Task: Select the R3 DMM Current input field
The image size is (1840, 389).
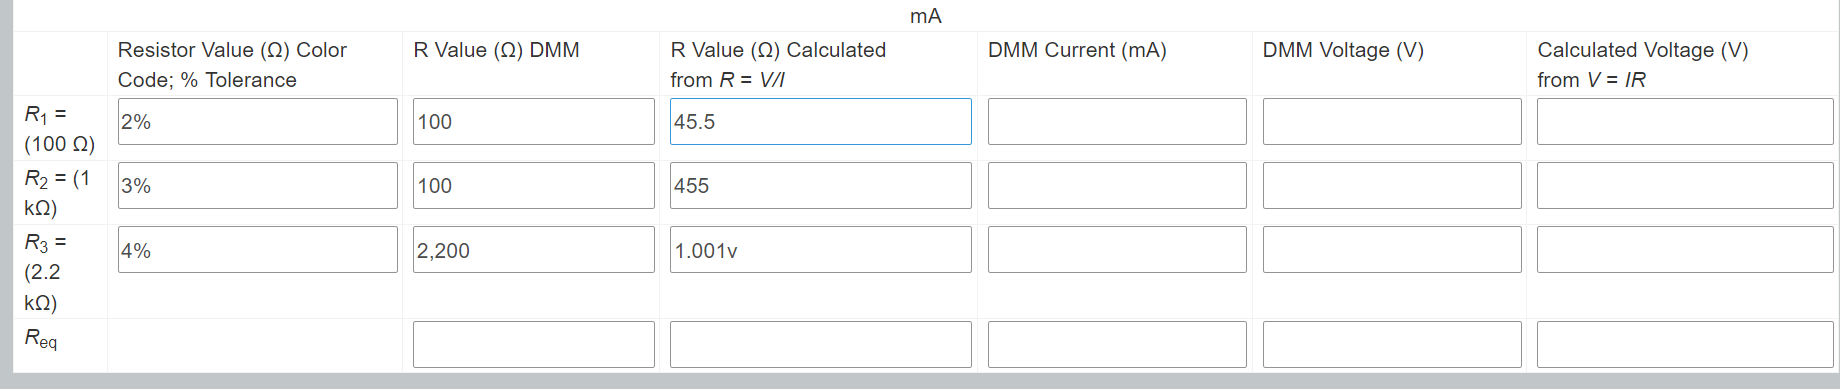Action: point(1117,250)
